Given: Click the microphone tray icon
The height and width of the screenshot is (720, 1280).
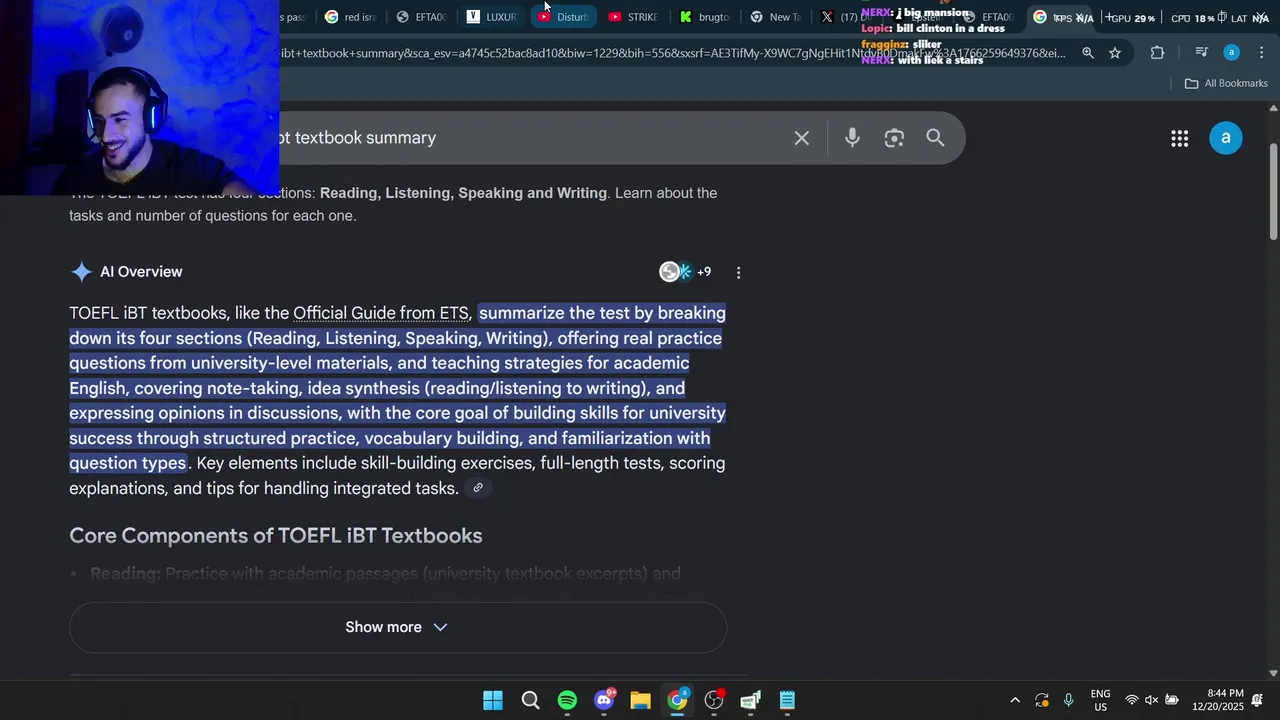Looking at the screenshot, I should coord(1068,700).
